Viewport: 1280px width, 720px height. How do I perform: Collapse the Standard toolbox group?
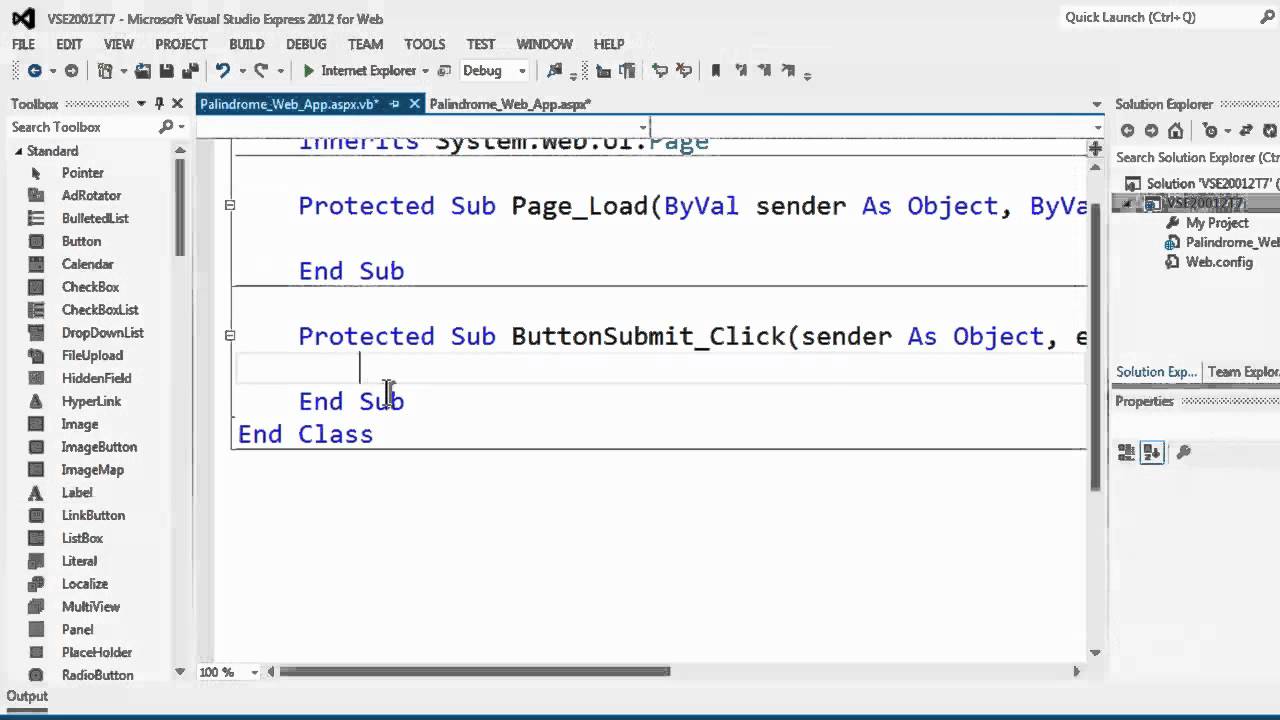click(18, 151)
